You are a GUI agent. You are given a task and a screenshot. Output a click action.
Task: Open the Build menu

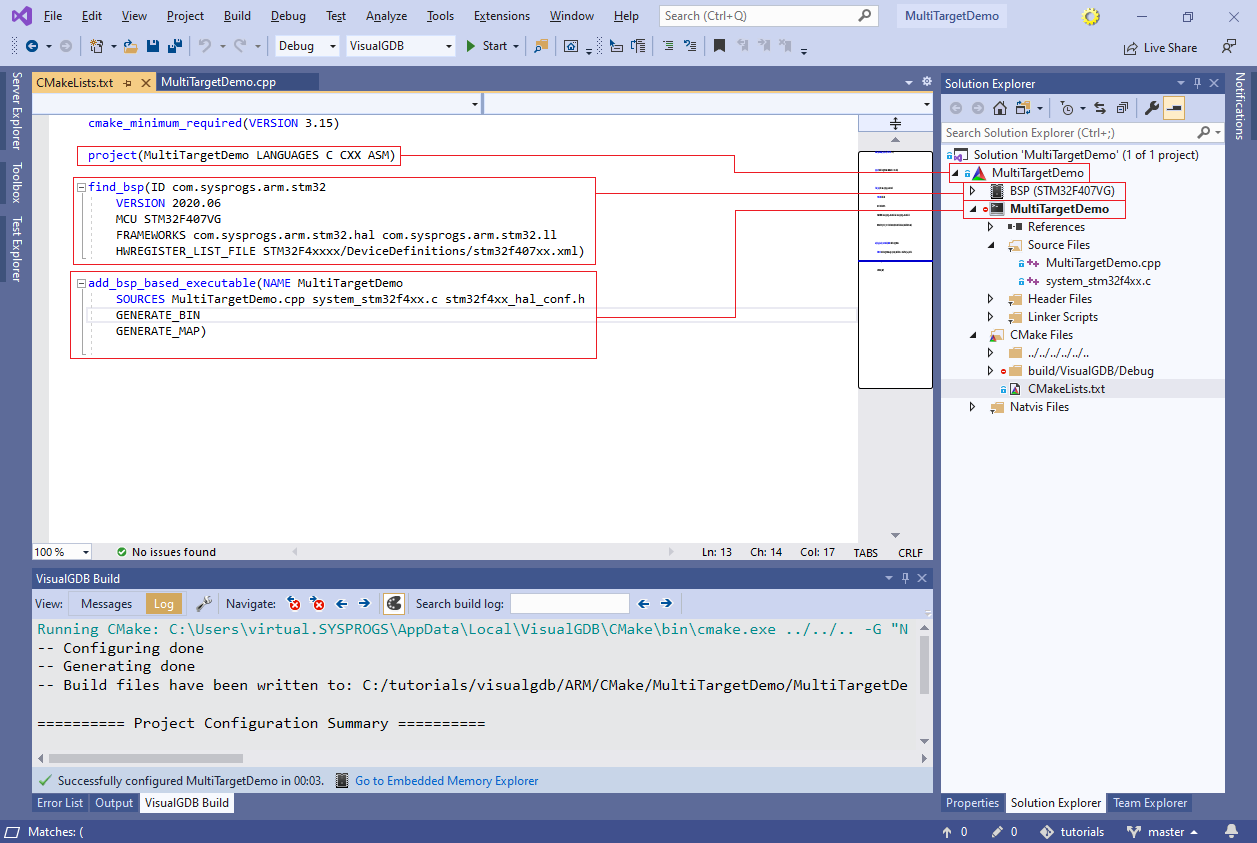pyautogui.click(x=237, y=16)
